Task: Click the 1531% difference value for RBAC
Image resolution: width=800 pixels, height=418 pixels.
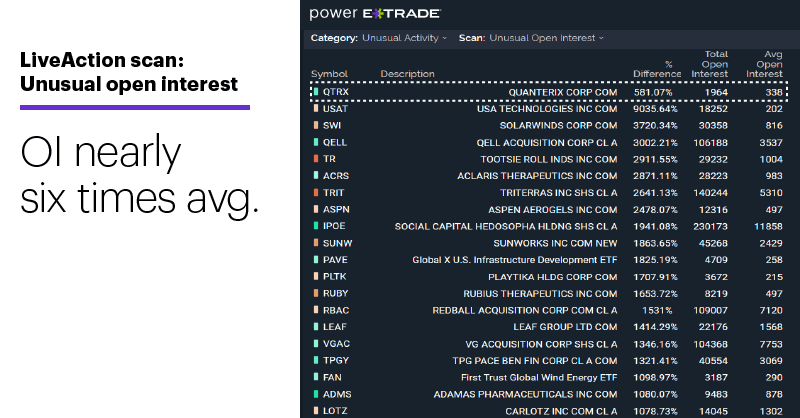Action: [x=657, y=310]
